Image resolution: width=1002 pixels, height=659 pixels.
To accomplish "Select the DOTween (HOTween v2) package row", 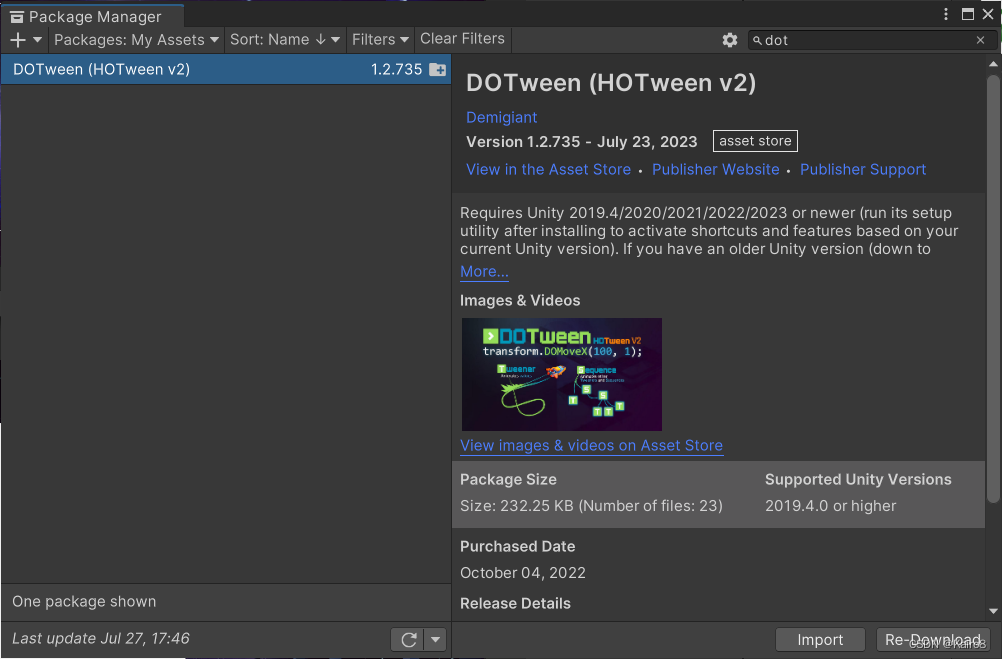I will 226,69.
